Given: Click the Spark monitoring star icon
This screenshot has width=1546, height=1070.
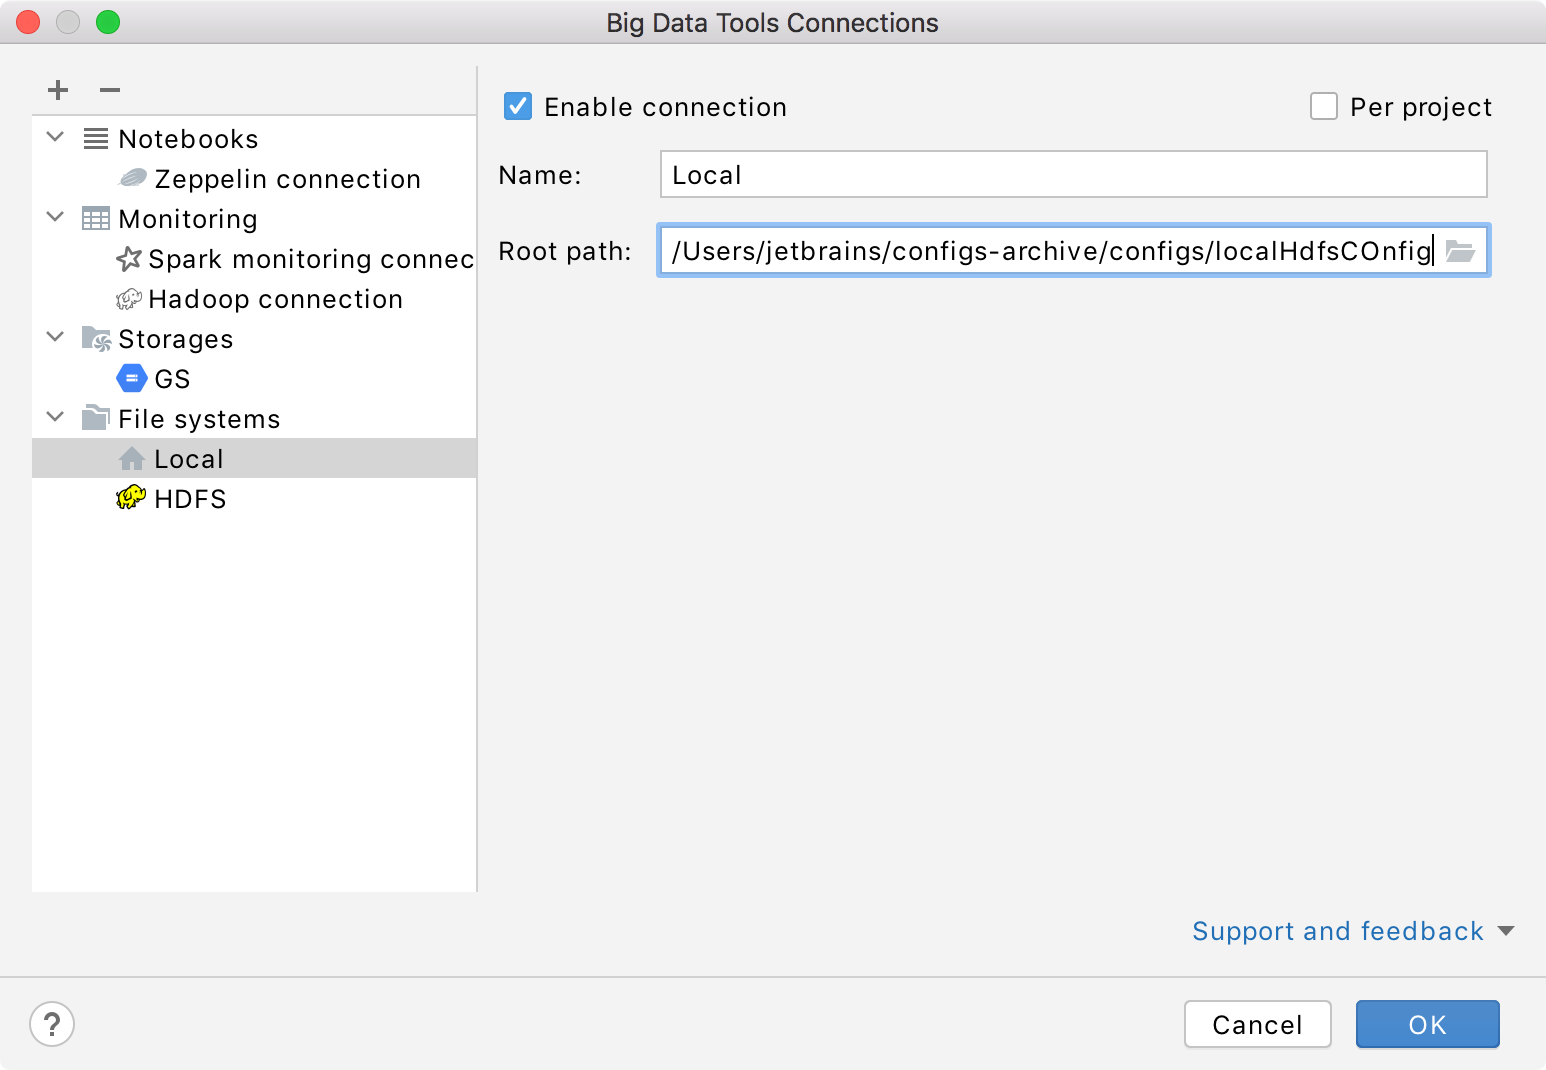Looking at the screenshot, I should tap(129, 258).
